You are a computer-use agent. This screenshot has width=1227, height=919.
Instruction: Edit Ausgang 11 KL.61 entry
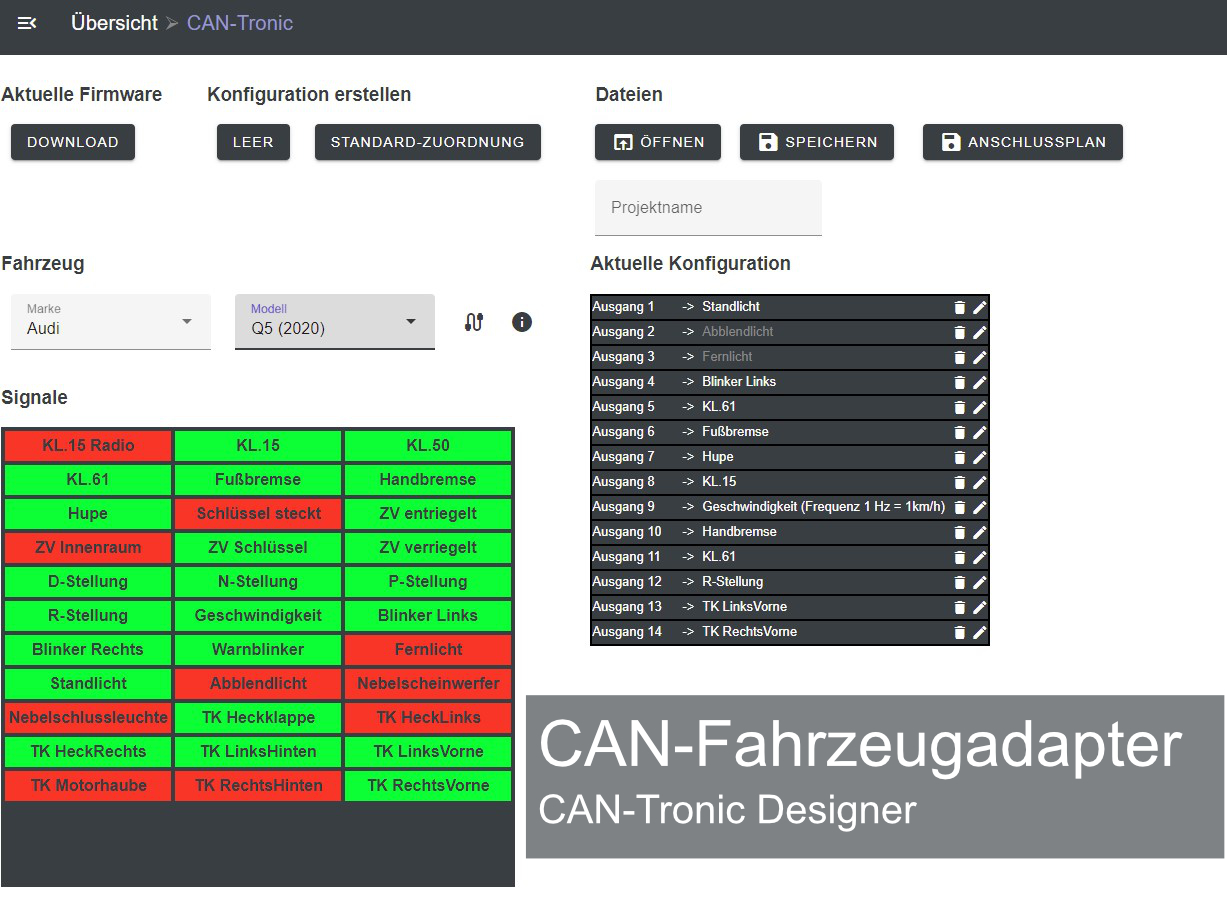coord(980,557)
